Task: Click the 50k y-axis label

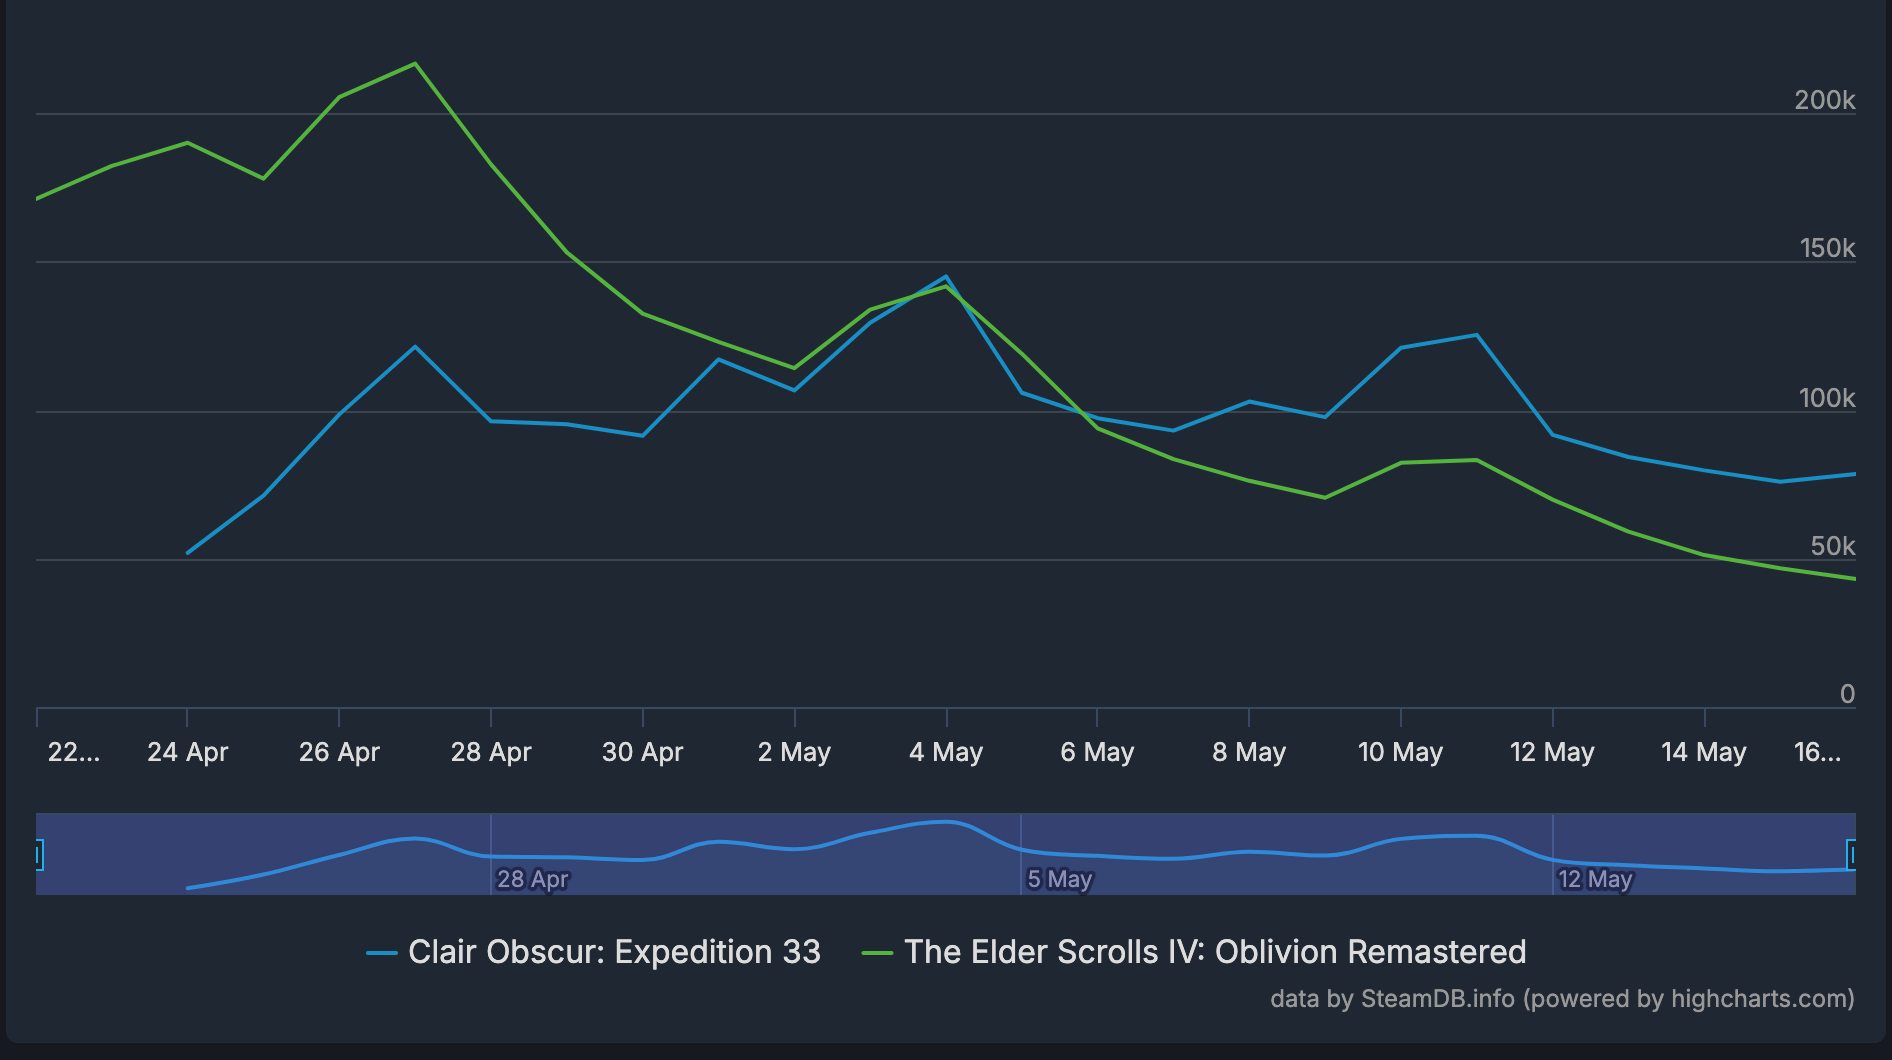Action: [x=1833, y=546]
